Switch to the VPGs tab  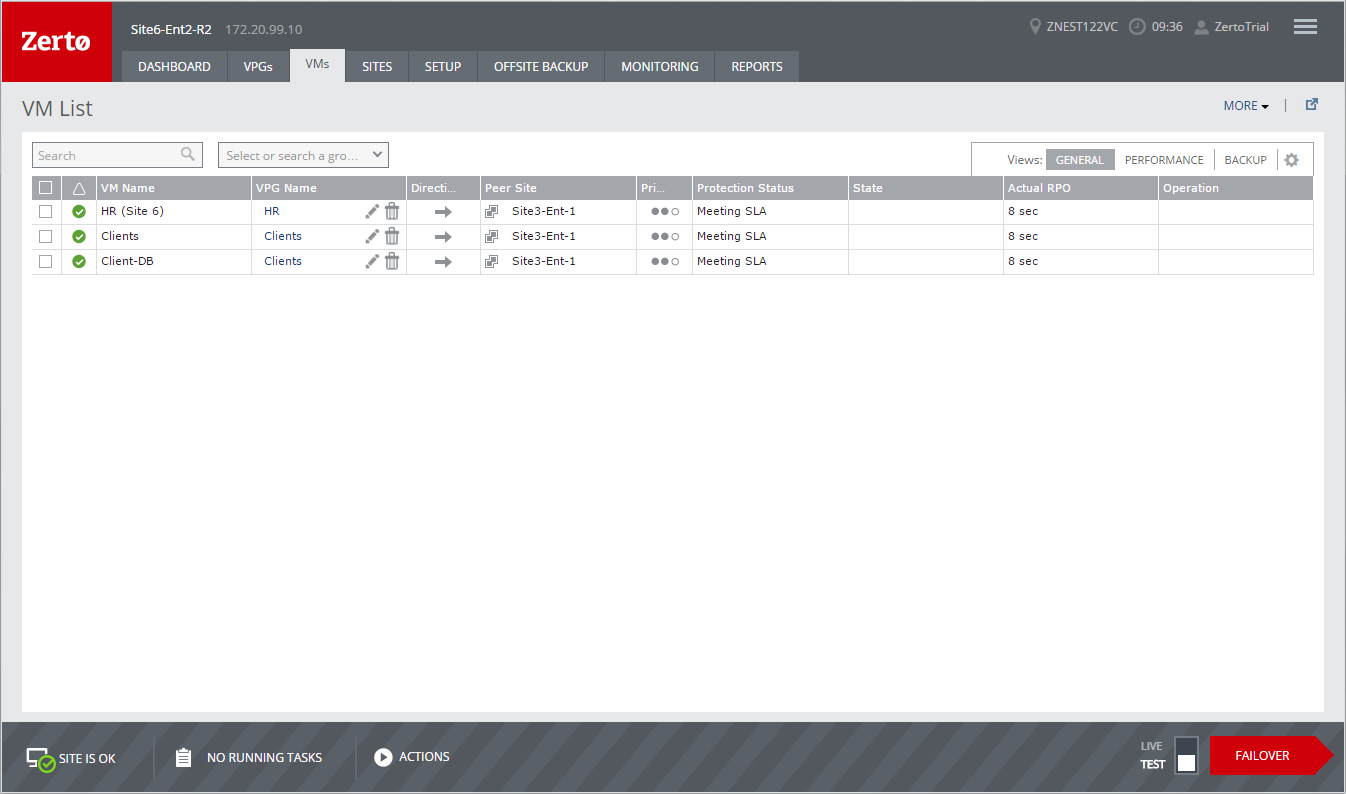(258, 67)
